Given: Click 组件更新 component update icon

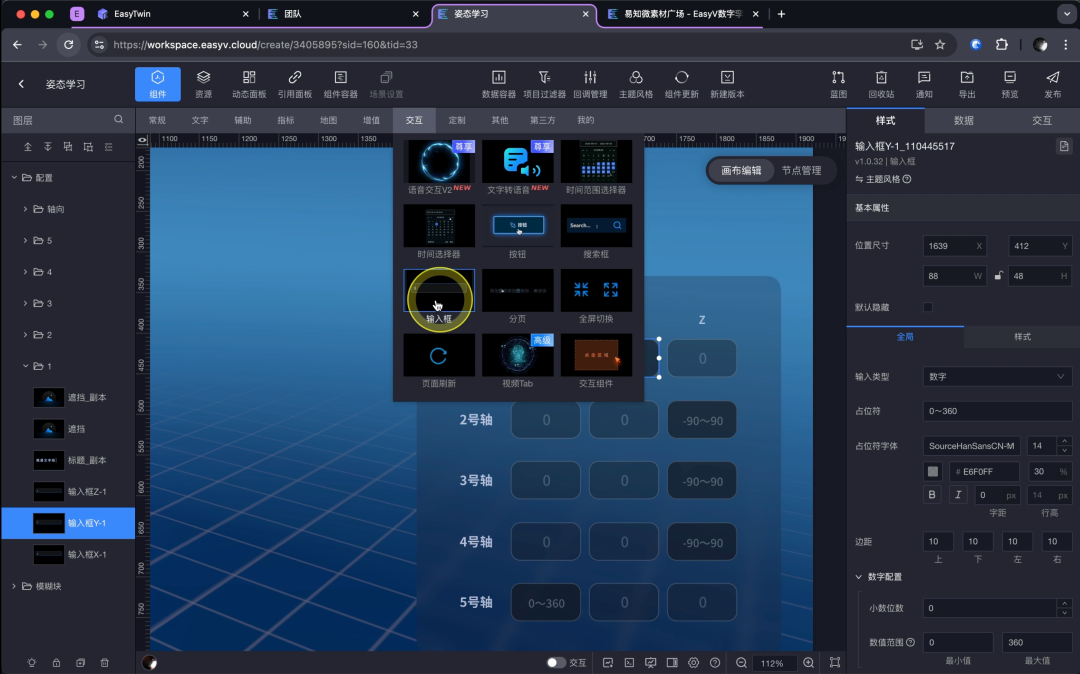Looking at the screenshot, I should (x=681, y=84).
